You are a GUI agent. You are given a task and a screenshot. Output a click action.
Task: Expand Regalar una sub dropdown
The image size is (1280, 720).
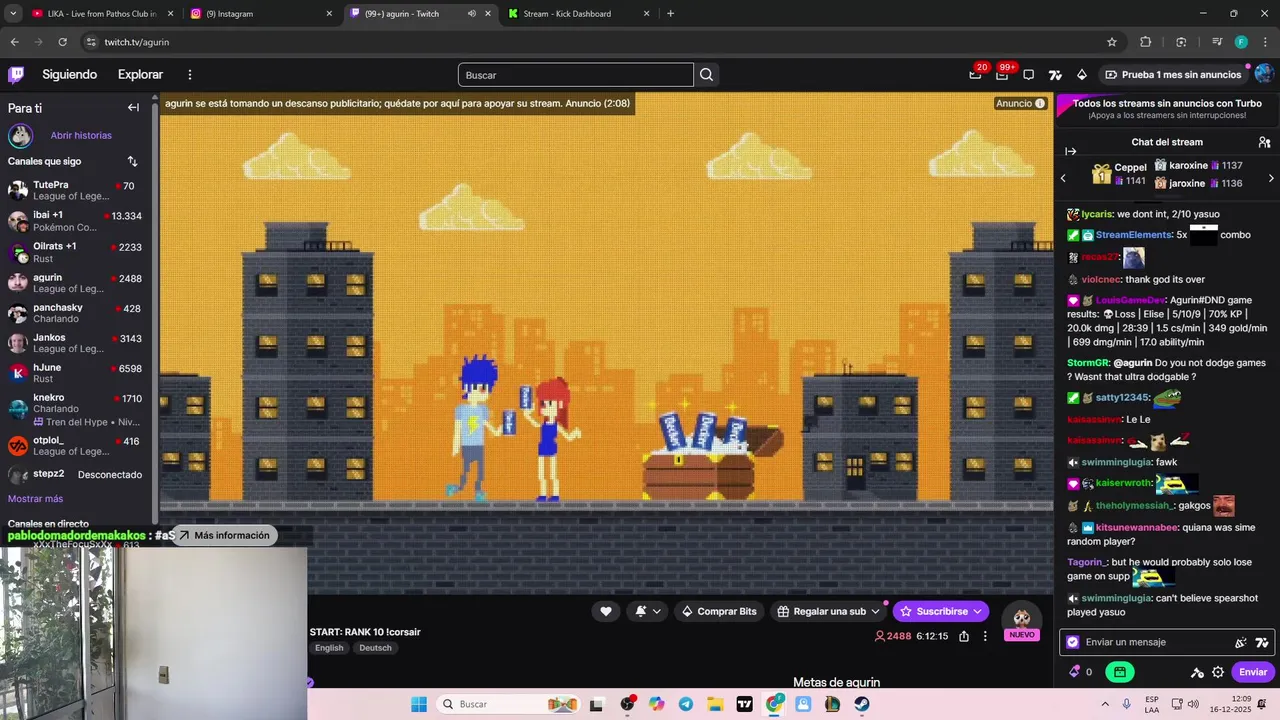(875, 611)
